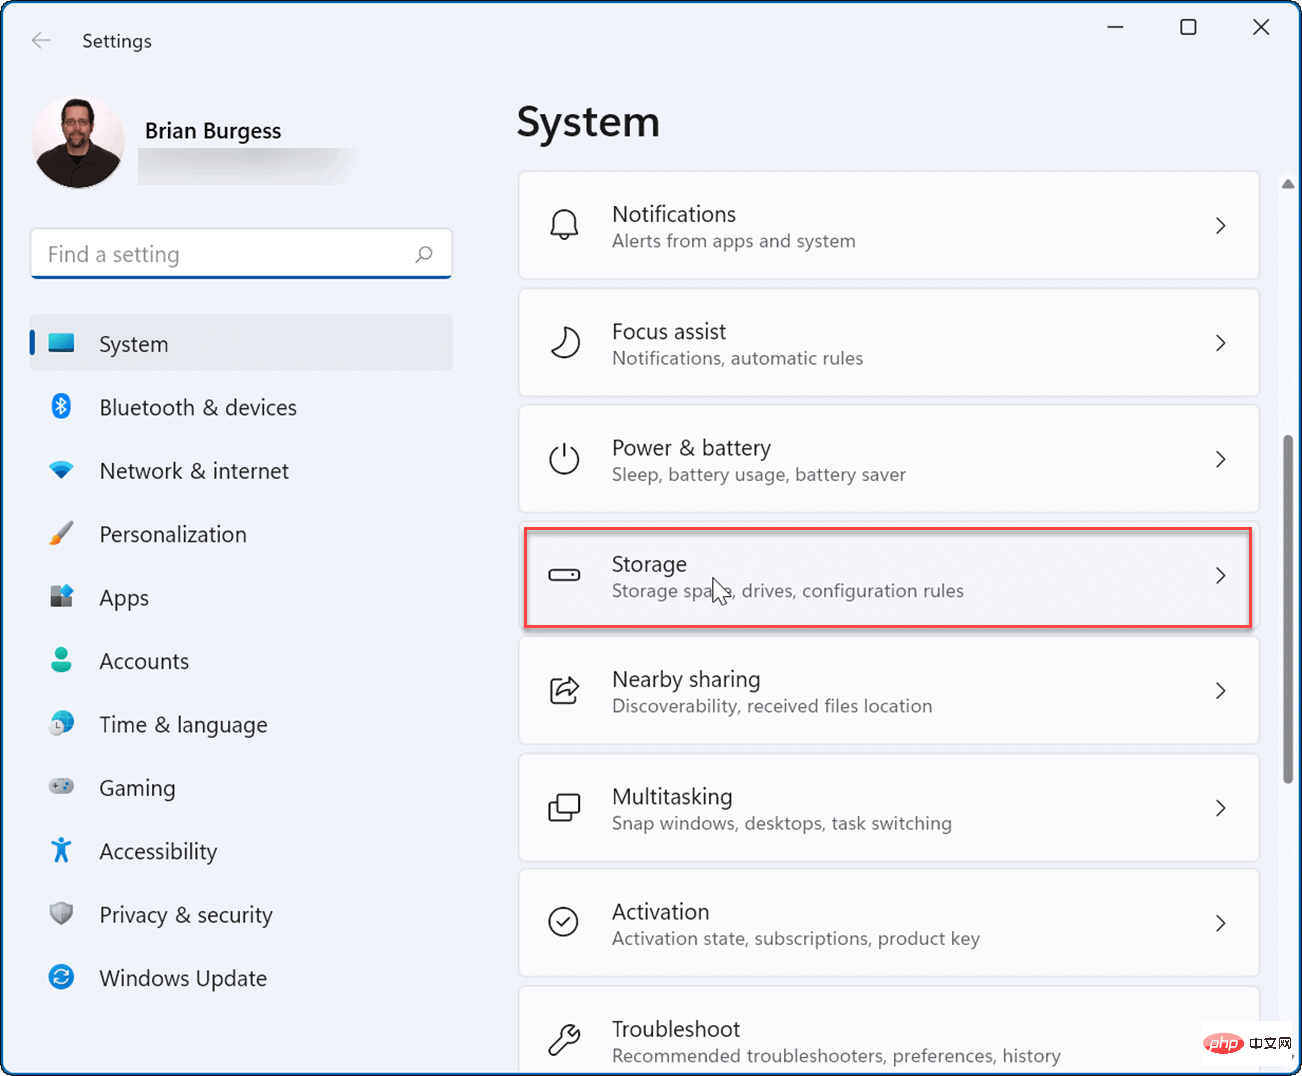
Task: Click the scrollbar up arrow
Action: [x=1288, y=184]
